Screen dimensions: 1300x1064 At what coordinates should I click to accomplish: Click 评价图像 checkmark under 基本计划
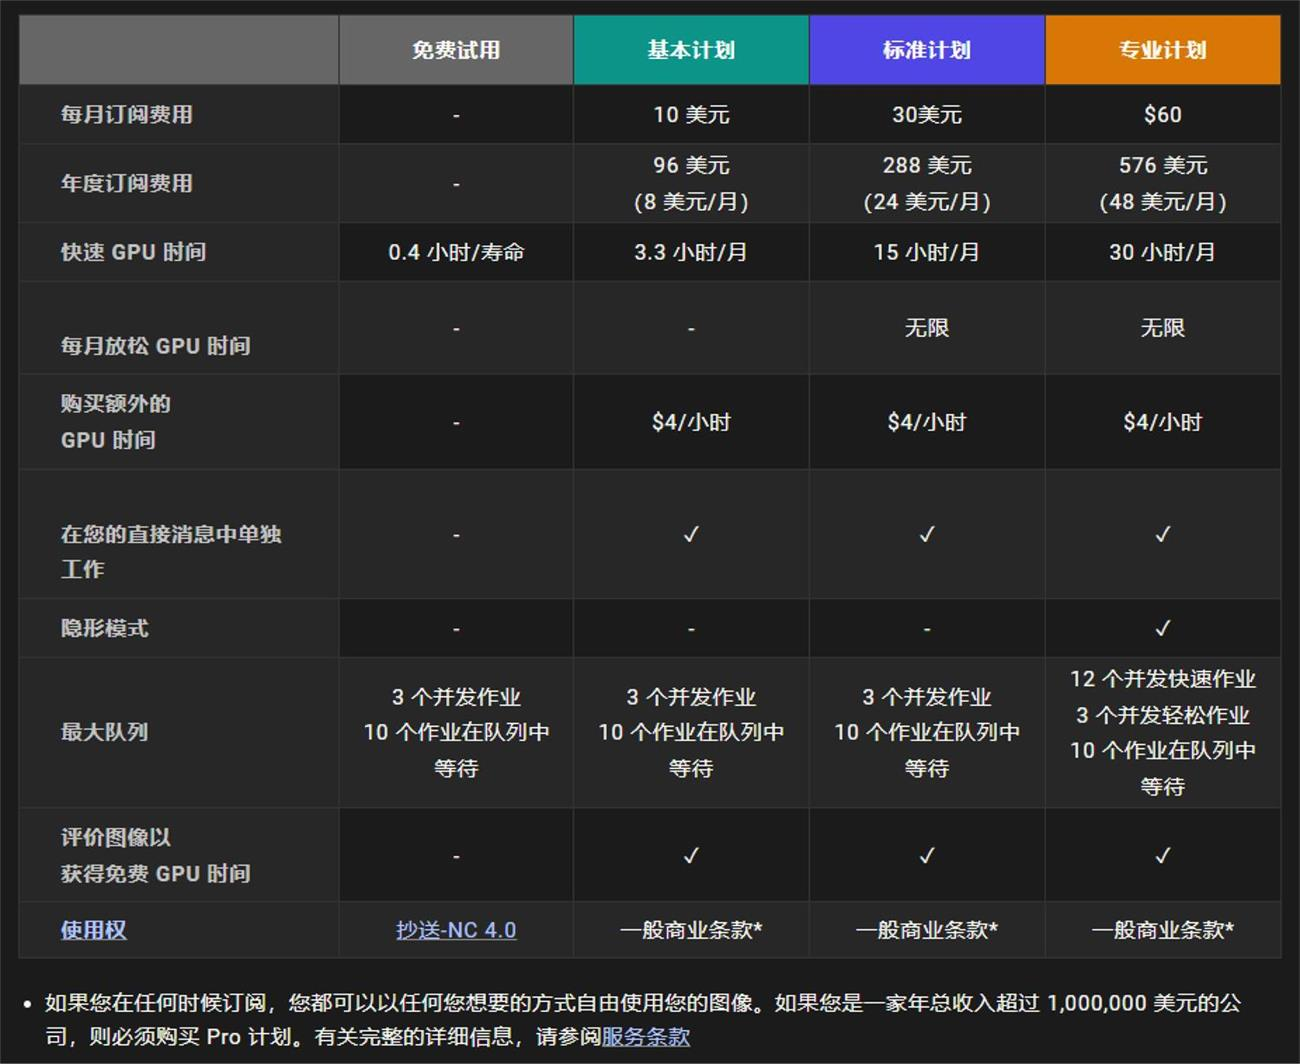pos(691,856)
